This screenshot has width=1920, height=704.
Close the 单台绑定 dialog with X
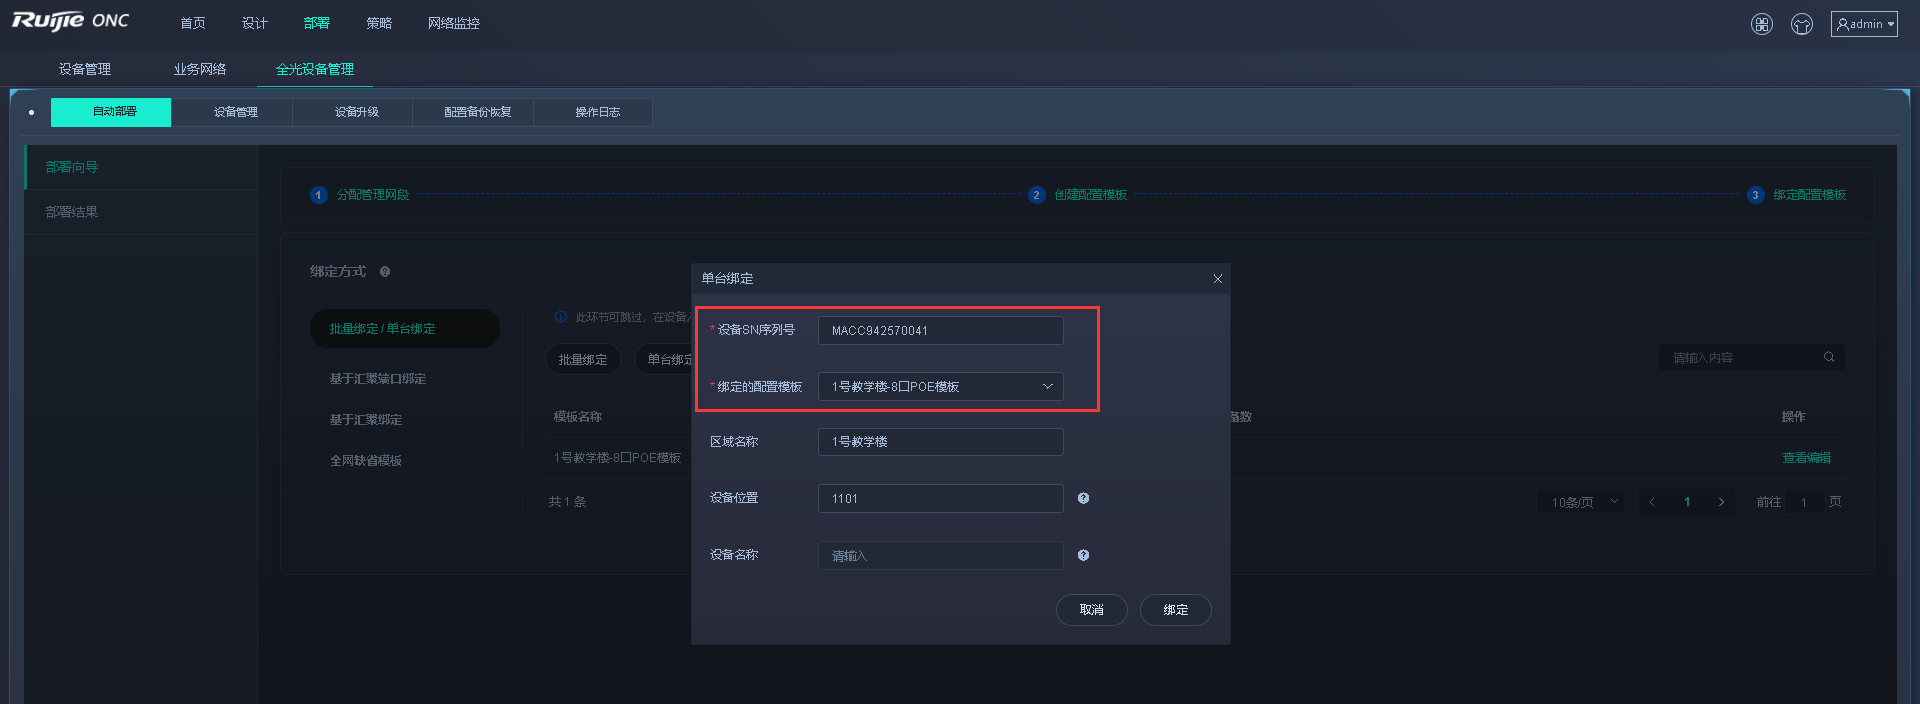[x=1217, y=279]
